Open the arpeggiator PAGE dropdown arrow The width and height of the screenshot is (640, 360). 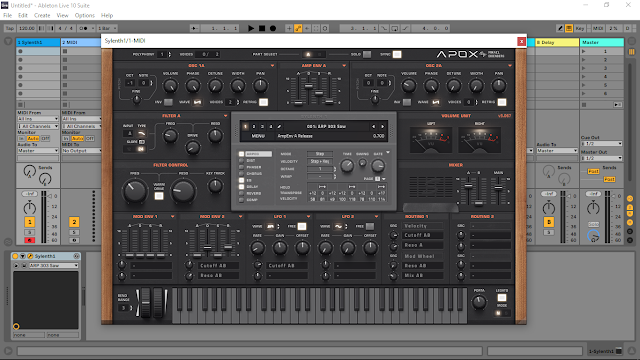[384, 179]
